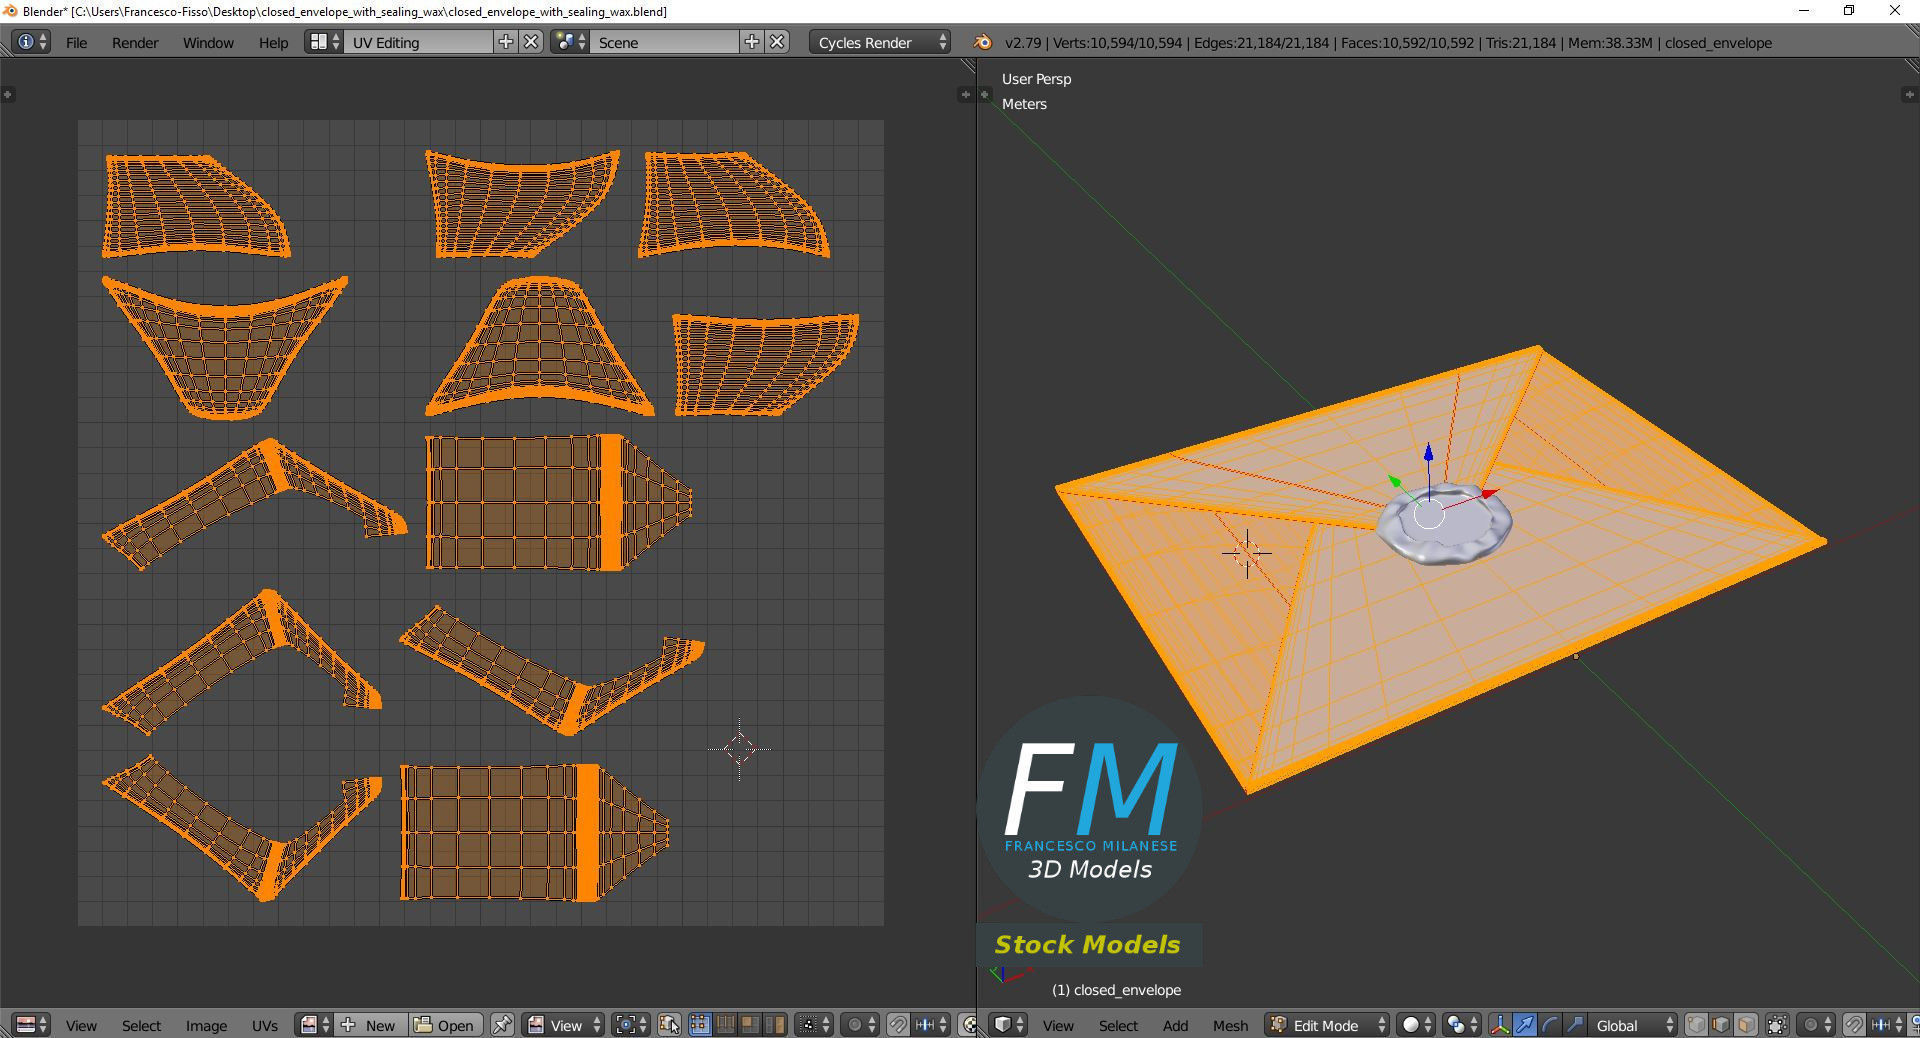Enable the translate manipulator
Screen dimensions: 1920x1038
point(1525,1025)
